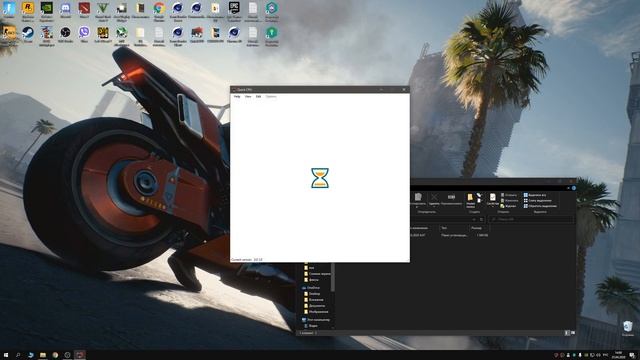Open the NVIDIA GeForce Experience desktop shortcut
Viewport: 640px width, 360px height.
coord(47,8)
